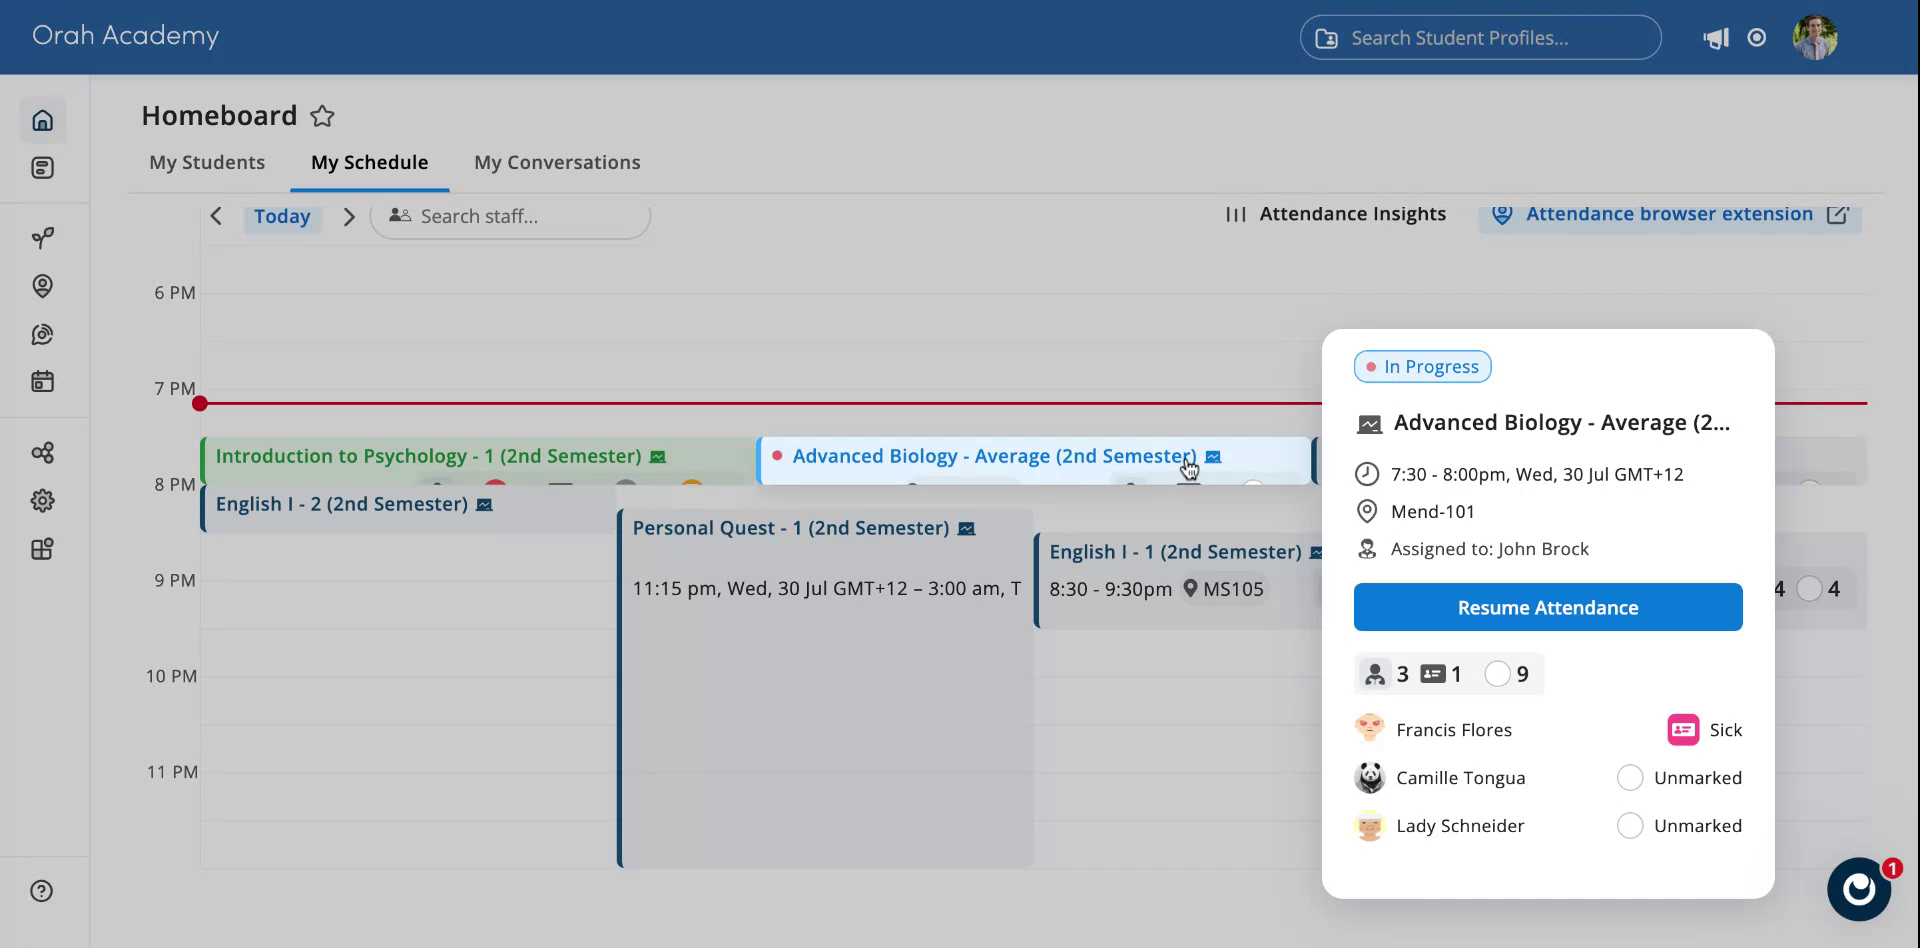Click the external link icon beside browser extension
Image resolution: width=1920 pixels, height=948 pixels.
(1838, 214)
